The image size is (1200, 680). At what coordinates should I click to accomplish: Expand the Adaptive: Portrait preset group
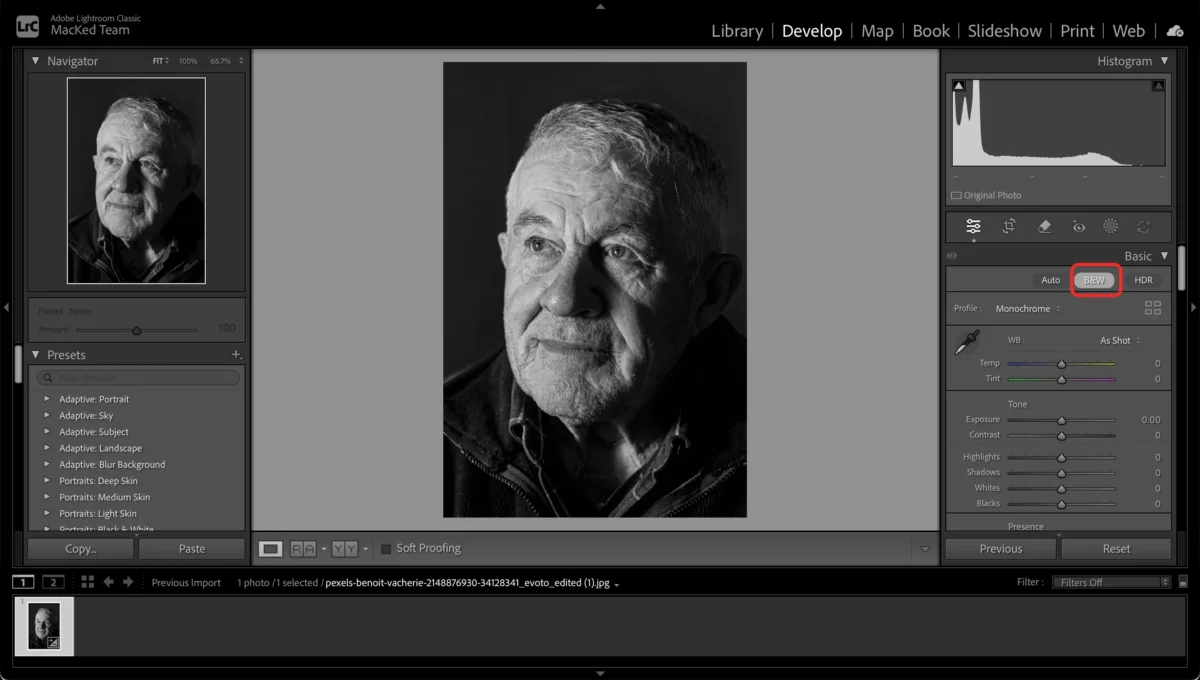(46, 399)
